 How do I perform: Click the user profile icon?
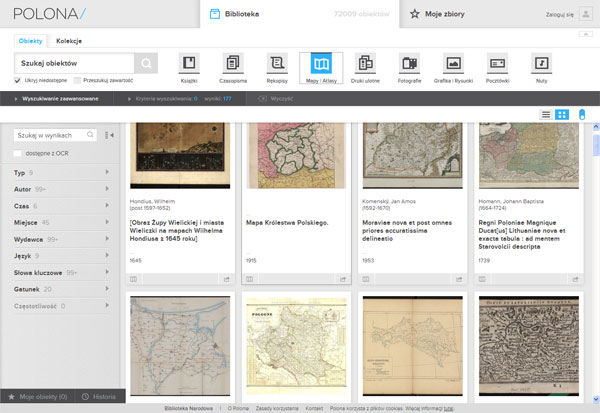(x=585, y=14)
